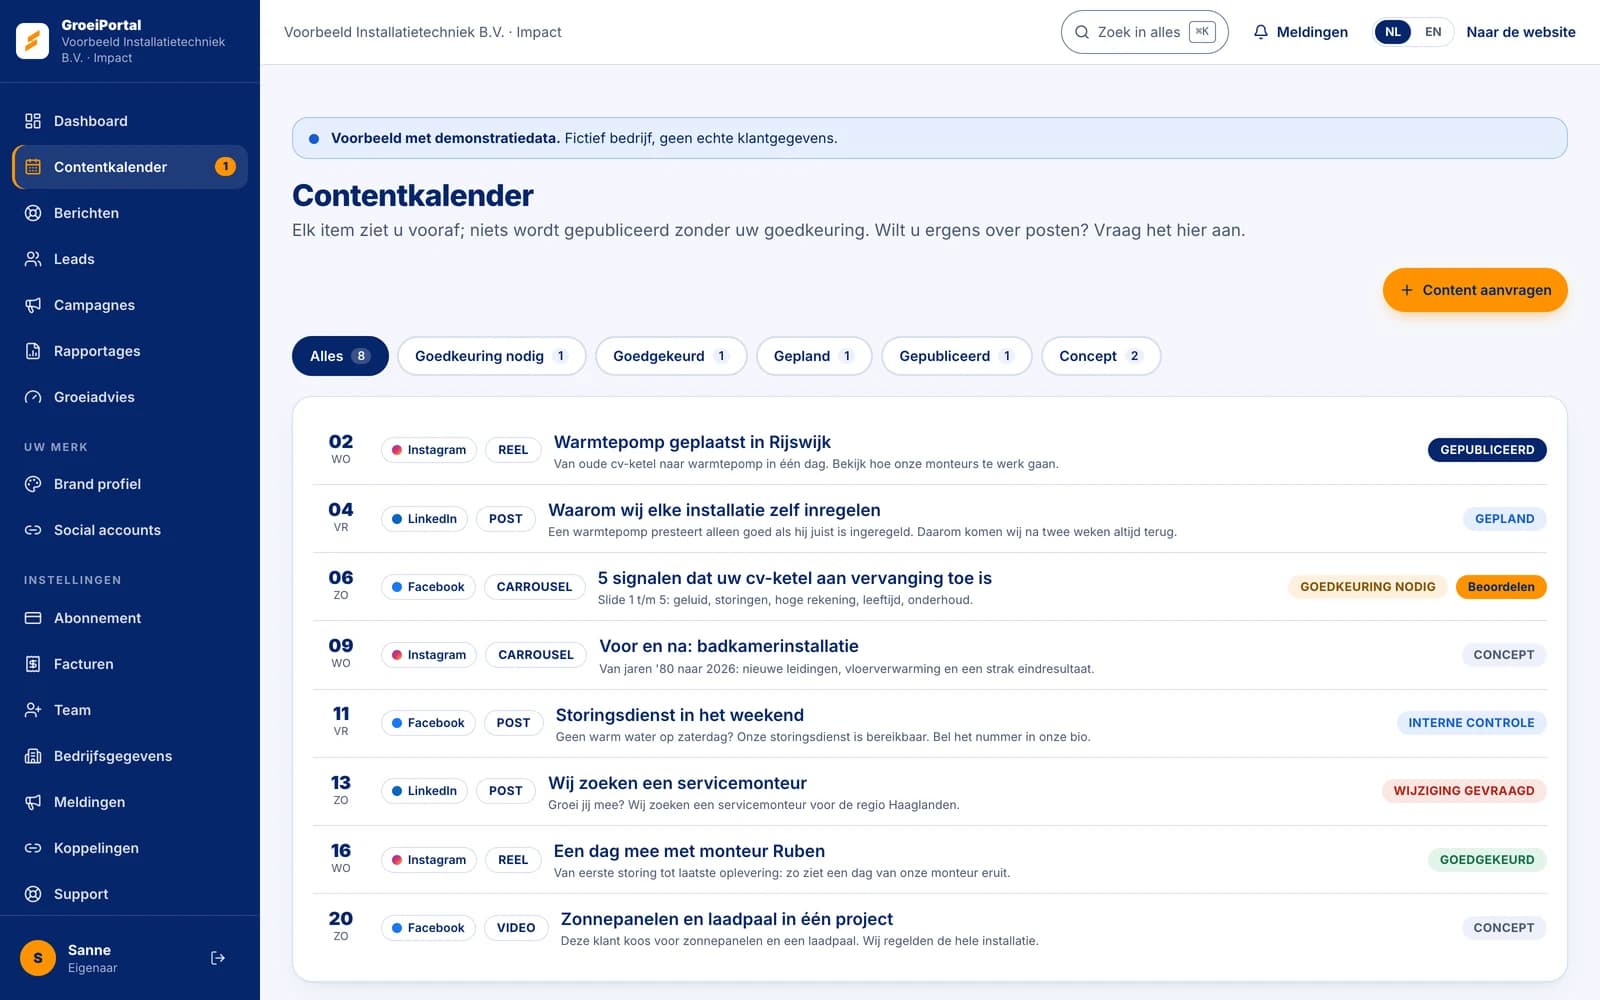Open Rapportages document icon

(x=33, y=351)
